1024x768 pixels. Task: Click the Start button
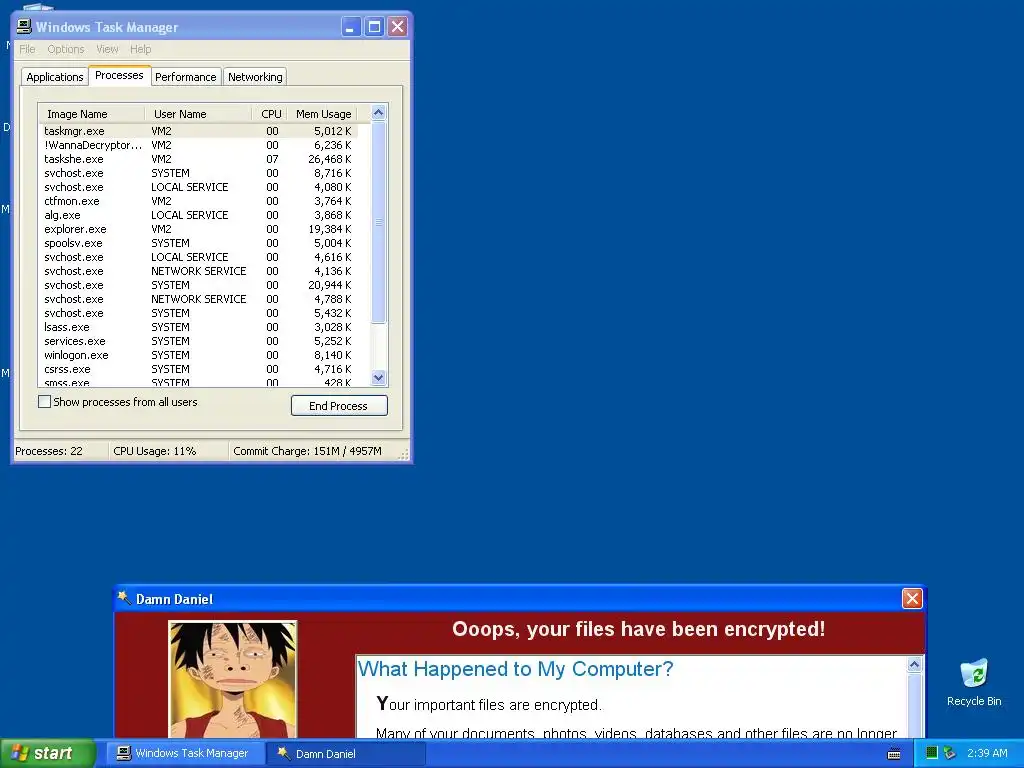(46, 754)
